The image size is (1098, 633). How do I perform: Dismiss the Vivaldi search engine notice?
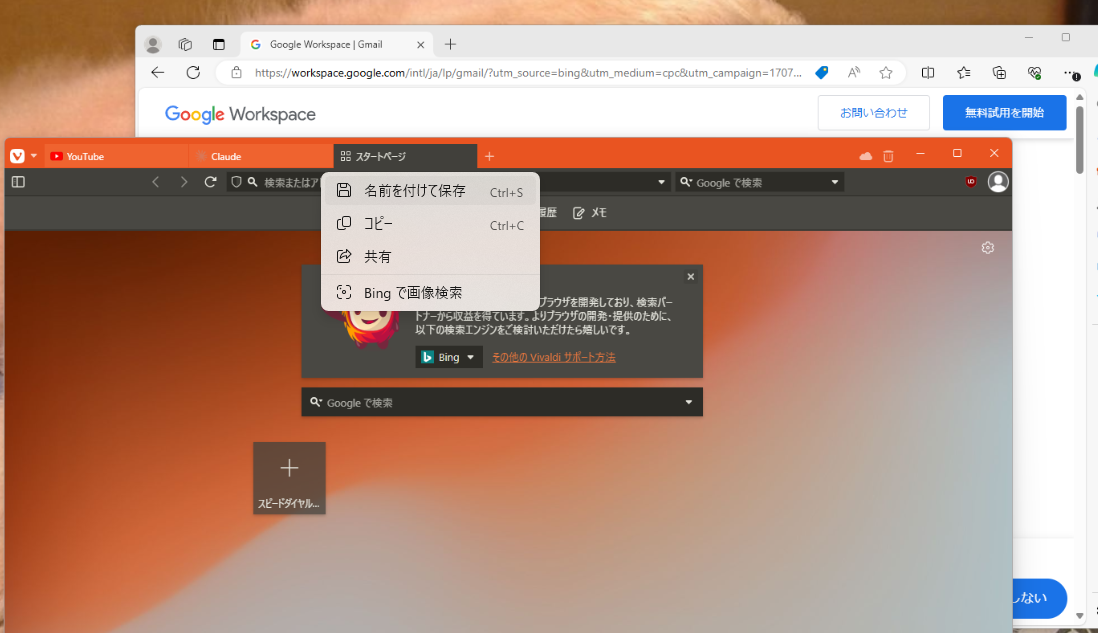(690, 277)
